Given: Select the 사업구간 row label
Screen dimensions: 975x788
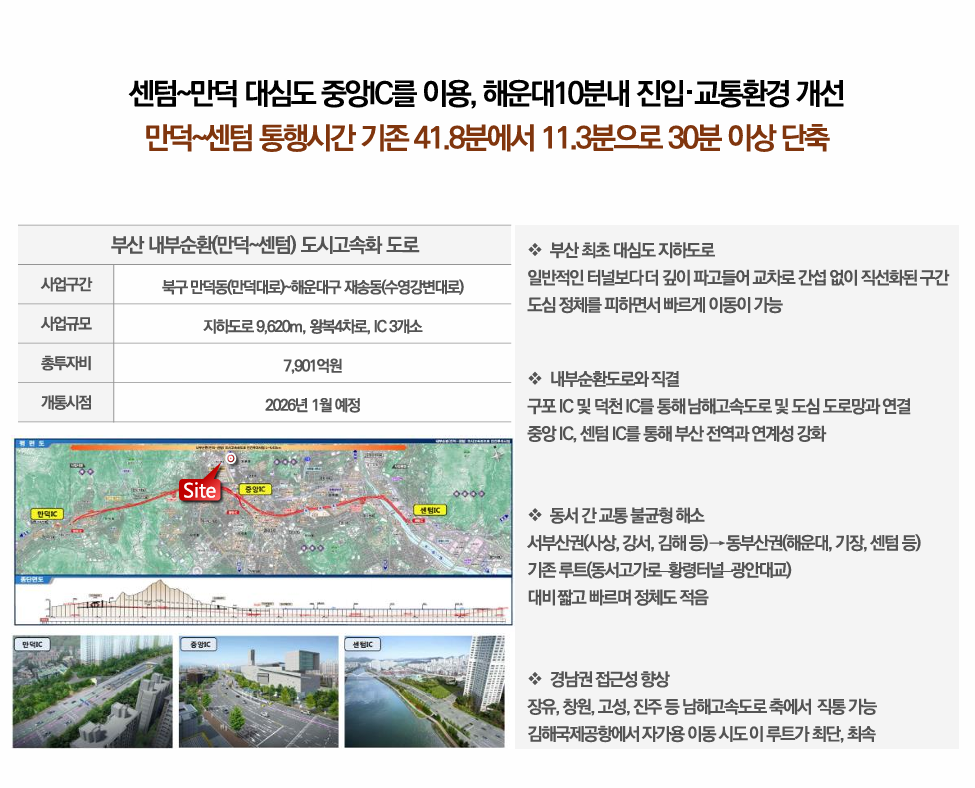Looking at the screenshot, I should click(x=63, y=284).
